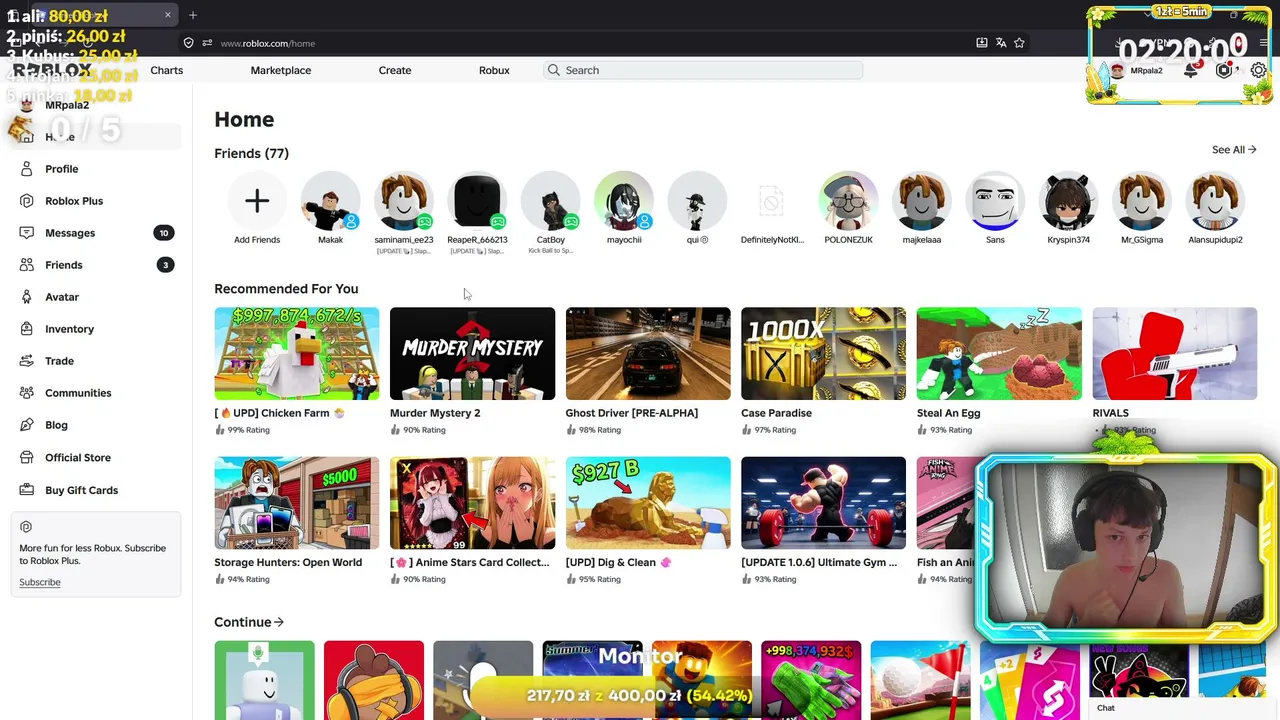The height and width of the screenshot is (720, 1280).
Task: Open the Steal An Egg game thumbnail
Action: pos(999,353)
